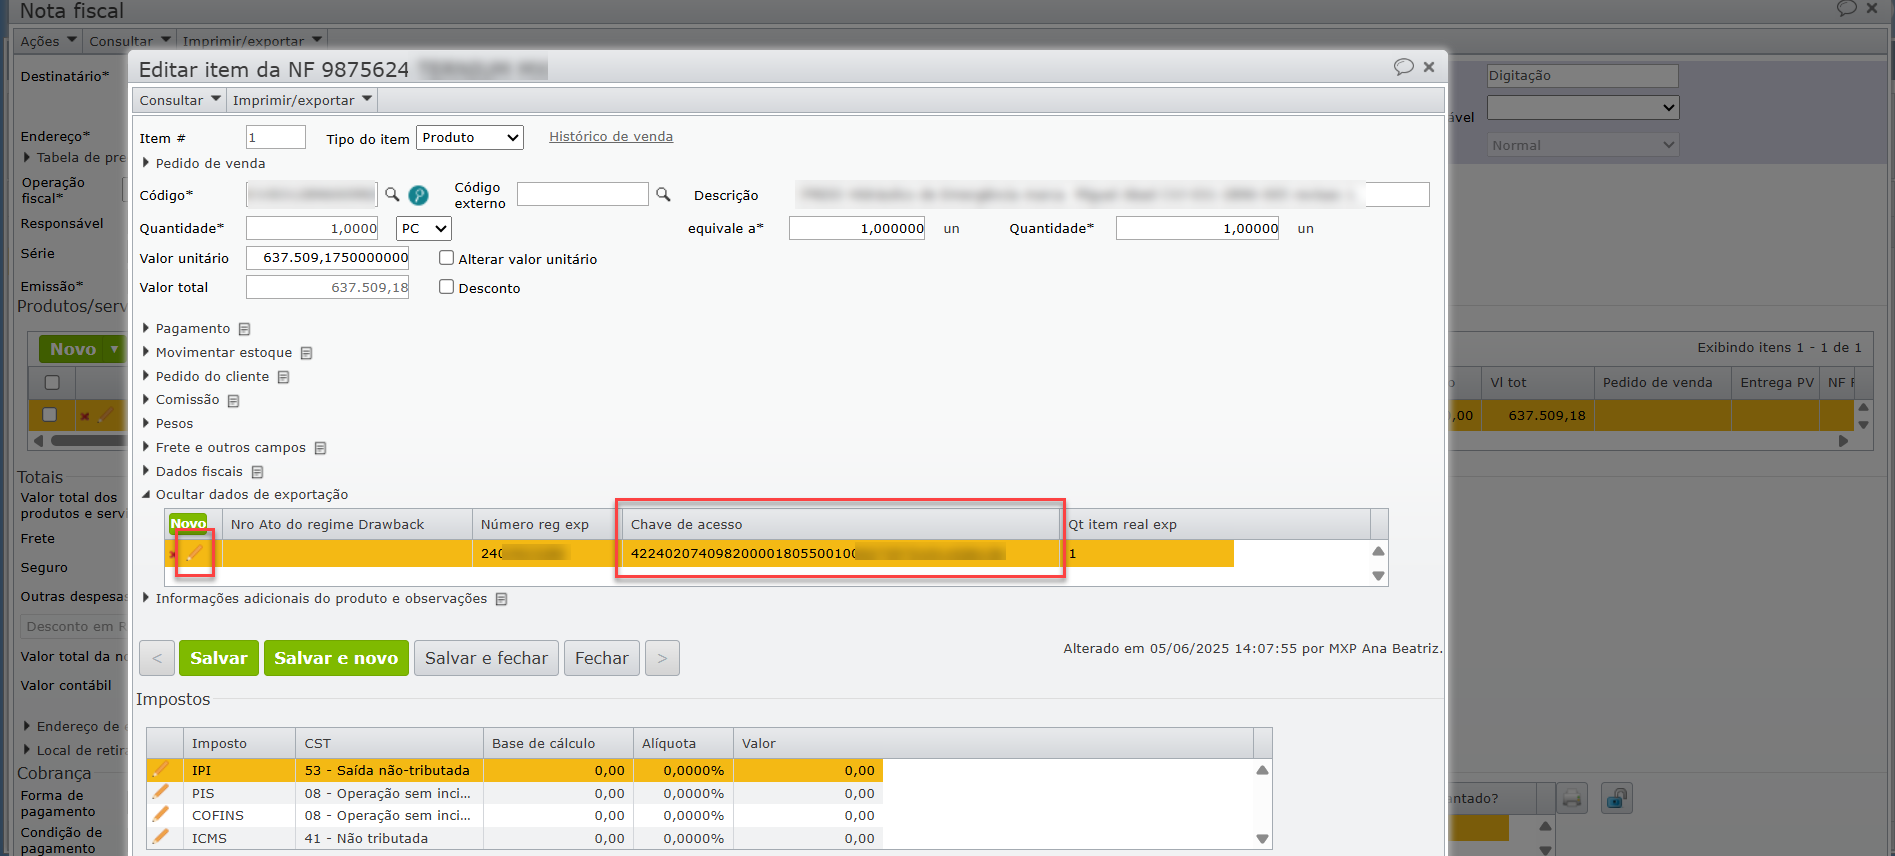This screenshot has width=1895, height=856.
Task: Open the note icon next to Frete e outros campos
Action: pos(320,448)
